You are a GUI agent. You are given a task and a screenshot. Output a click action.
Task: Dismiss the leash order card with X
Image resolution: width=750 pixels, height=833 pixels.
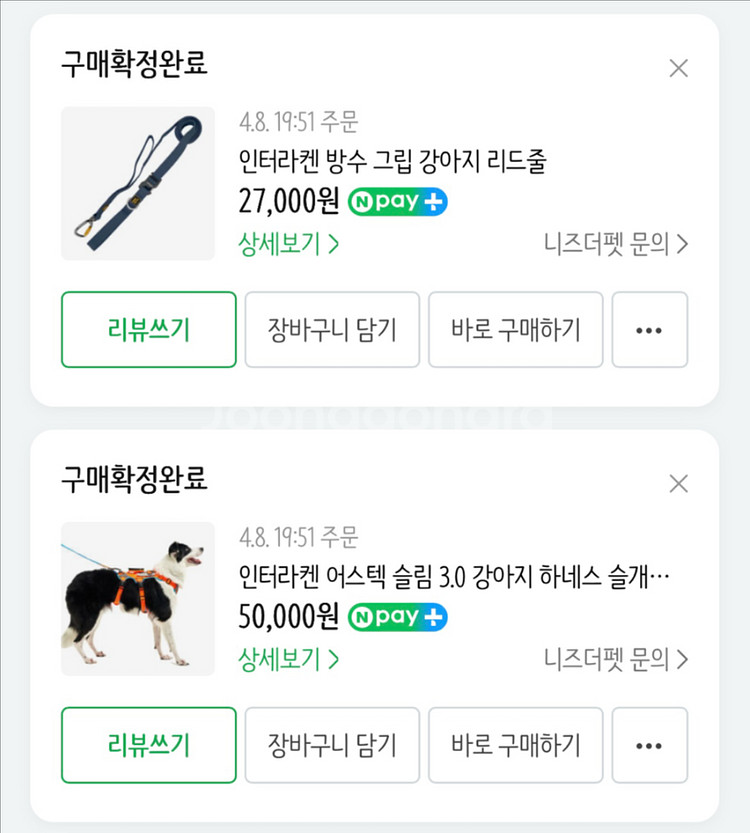pos(678,68)
